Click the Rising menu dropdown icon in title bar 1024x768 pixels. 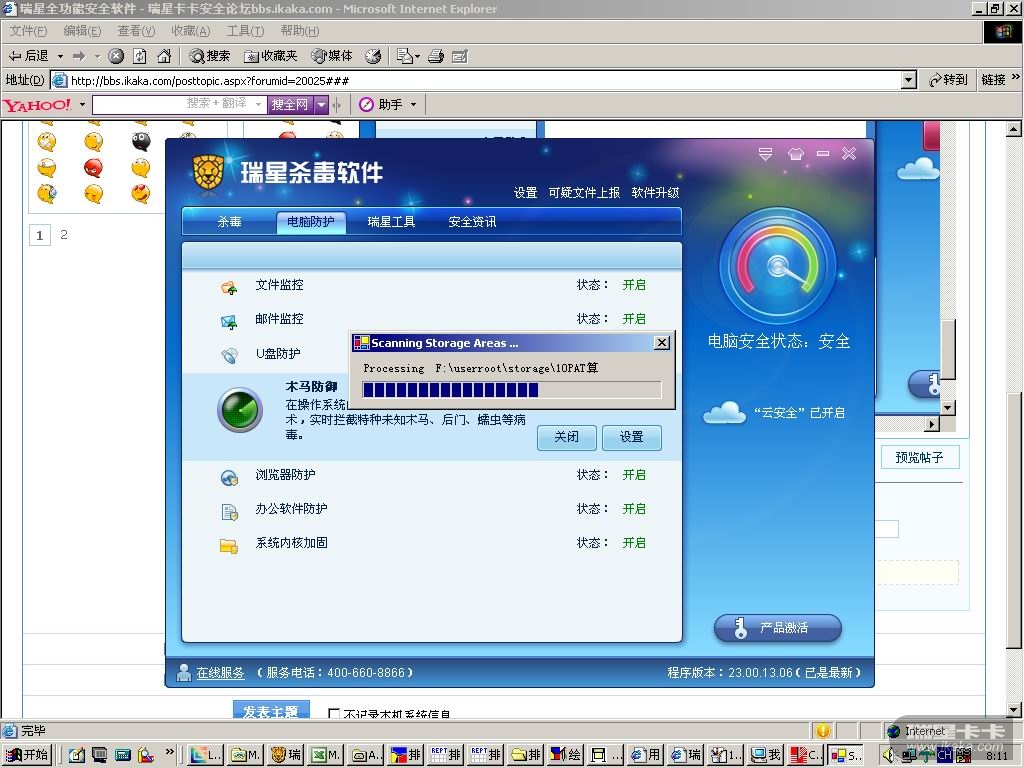click(x=765, y=153)
